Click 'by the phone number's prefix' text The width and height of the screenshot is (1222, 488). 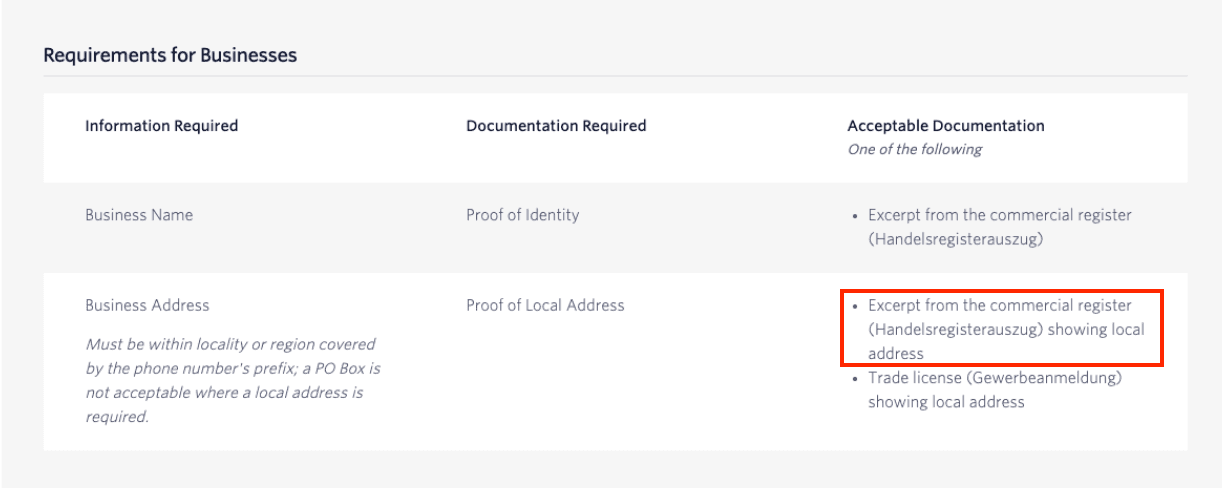[x=192, y=368]
